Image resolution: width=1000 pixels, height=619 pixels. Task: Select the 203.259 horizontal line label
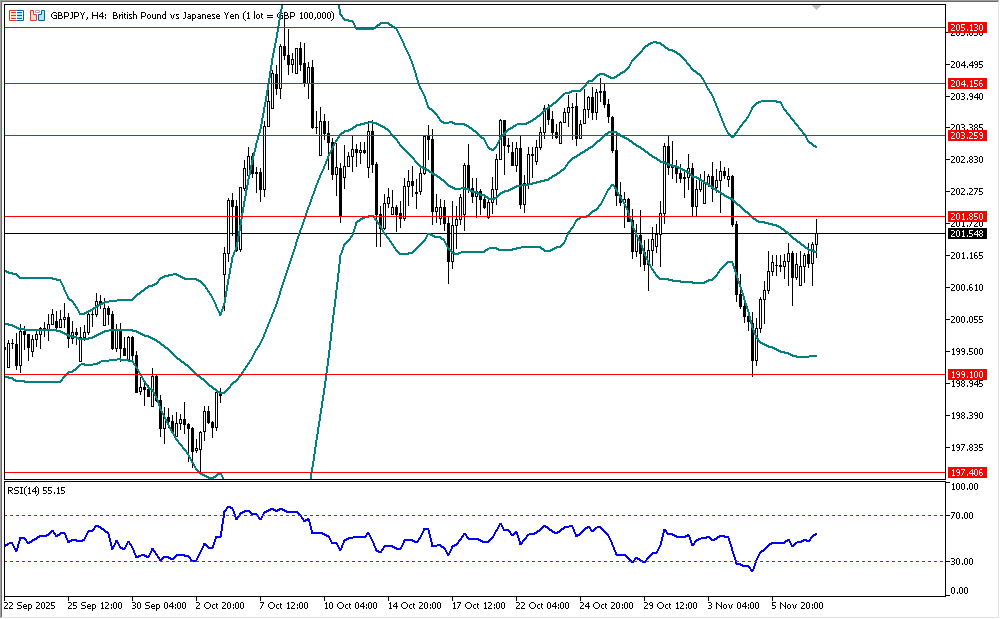coord(966,135)
